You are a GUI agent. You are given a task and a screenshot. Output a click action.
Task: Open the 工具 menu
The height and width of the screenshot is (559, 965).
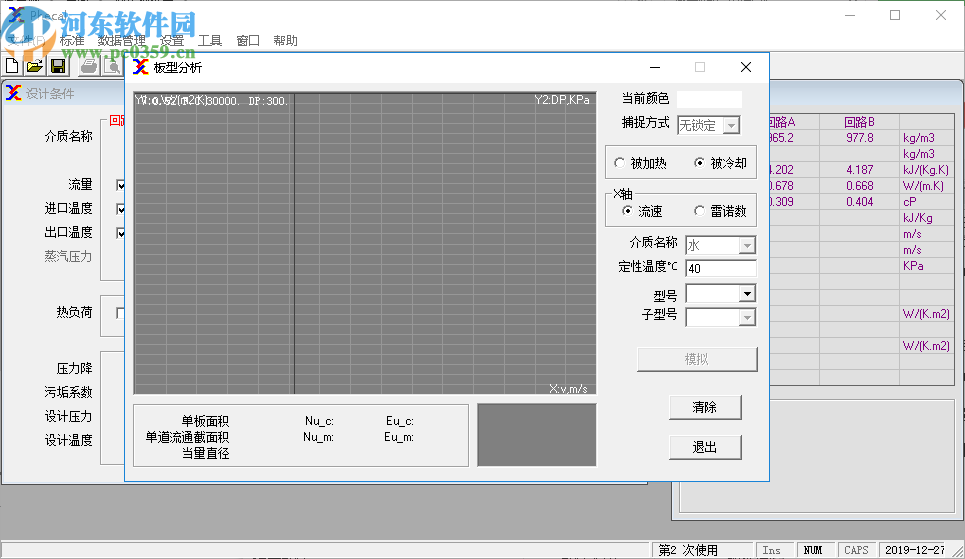(210, 41)
